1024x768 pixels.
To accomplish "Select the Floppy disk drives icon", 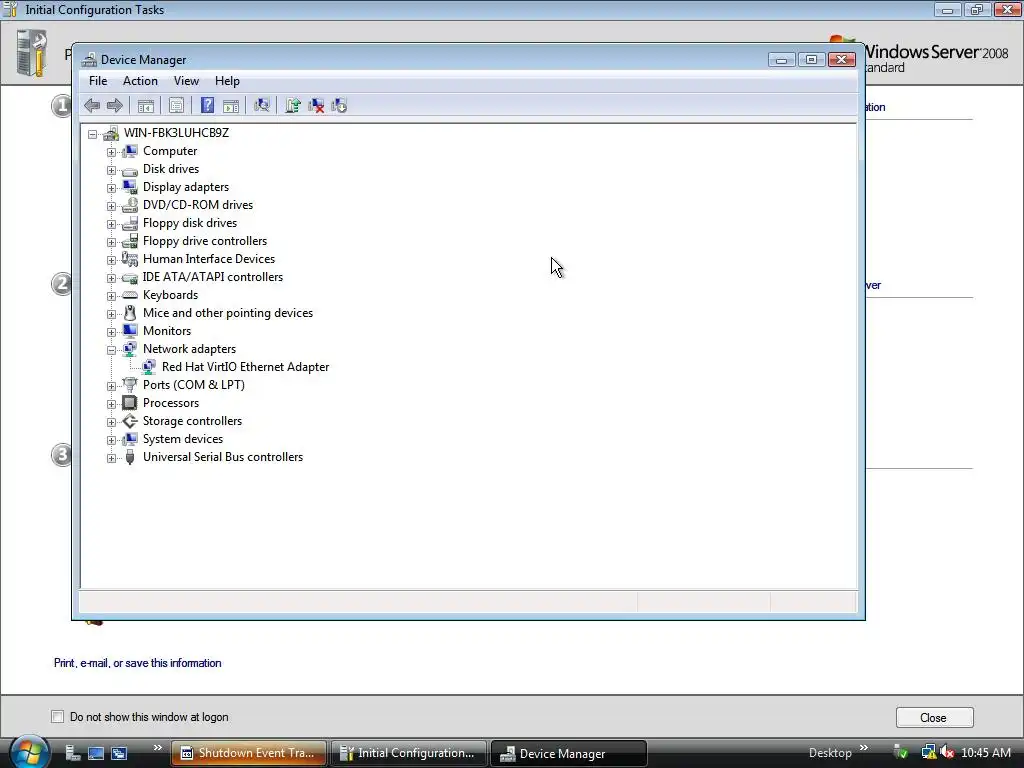I will (x=130, y=223).
